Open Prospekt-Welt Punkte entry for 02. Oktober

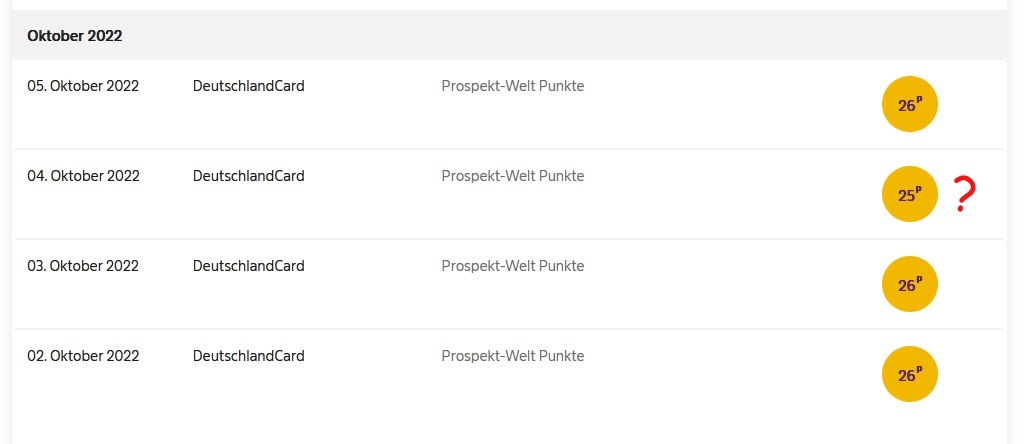pos(513,355)
